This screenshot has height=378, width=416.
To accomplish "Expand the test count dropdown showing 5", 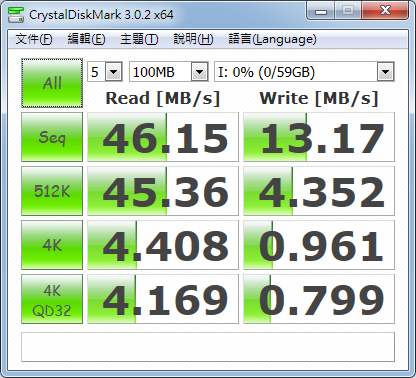I will pyautogui.click(x=113, y=72).
